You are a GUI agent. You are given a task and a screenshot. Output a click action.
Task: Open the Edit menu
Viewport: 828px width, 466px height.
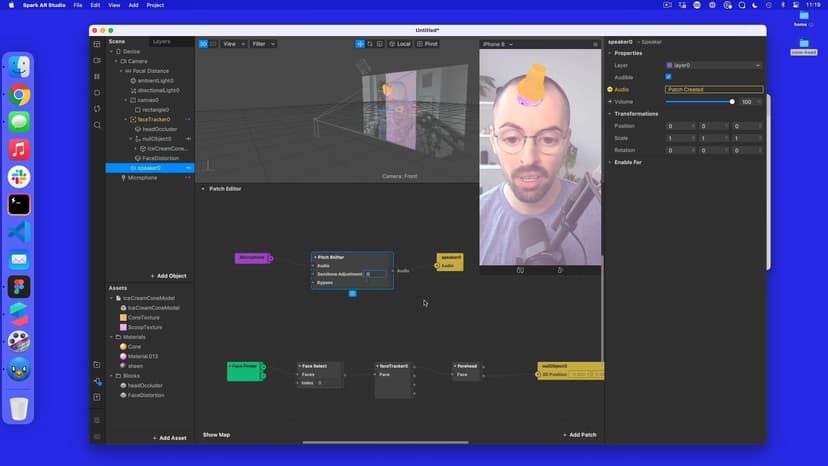pyautogui.click(x=95, y=5)
